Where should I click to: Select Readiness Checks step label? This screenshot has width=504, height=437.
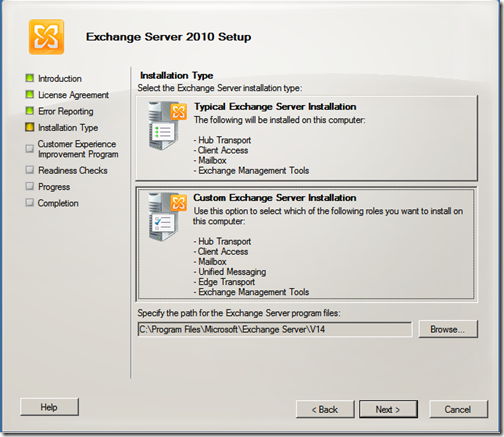[x=73, y=170]
